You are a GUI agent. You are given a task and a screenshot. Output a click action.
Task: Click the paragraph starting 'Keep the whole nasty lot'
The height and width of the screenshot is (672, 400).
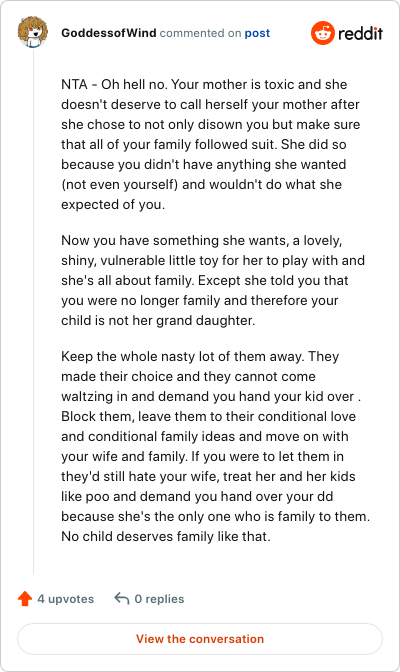tap(215, 446)
